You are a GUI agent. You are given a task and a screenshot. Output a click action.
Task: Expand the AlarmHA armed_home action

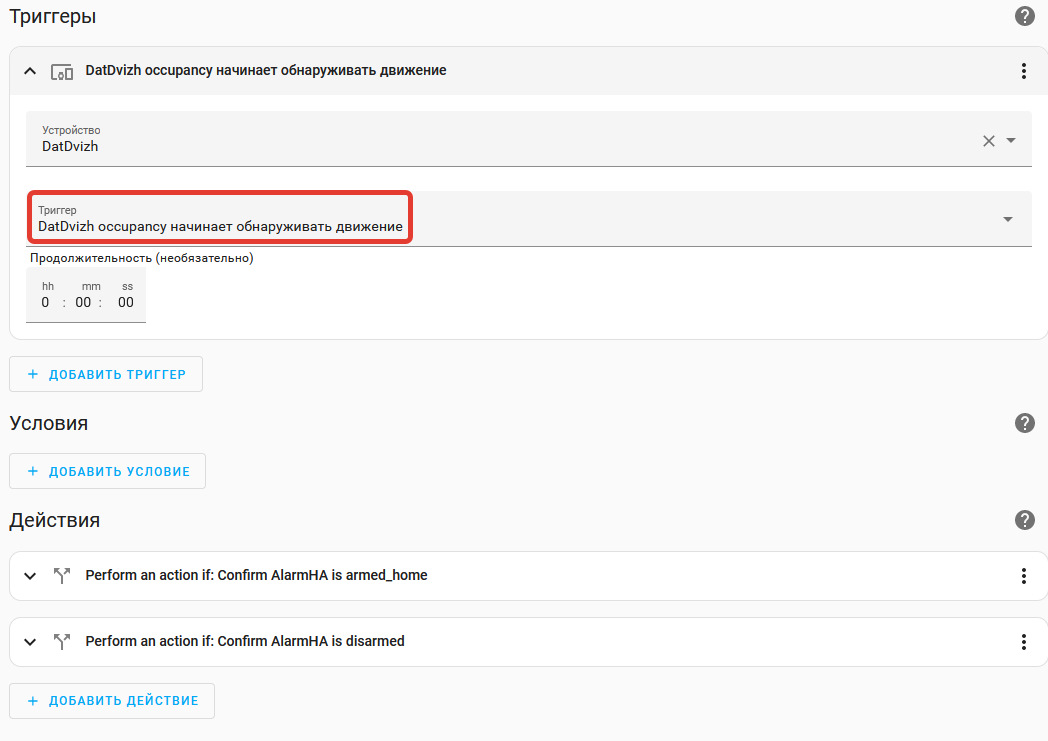tap(30, 576)
